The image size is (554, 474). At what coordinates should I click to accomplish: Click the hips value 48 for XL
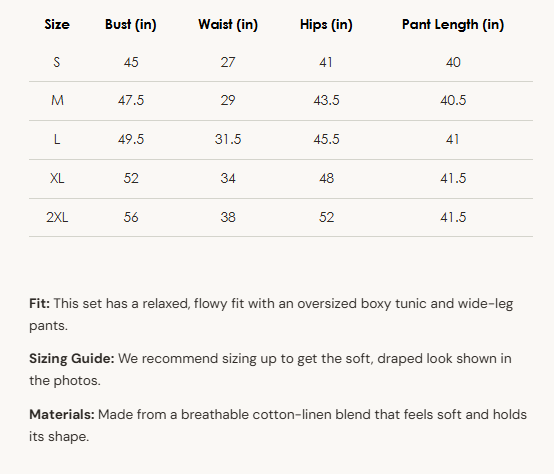coord(326,178)
